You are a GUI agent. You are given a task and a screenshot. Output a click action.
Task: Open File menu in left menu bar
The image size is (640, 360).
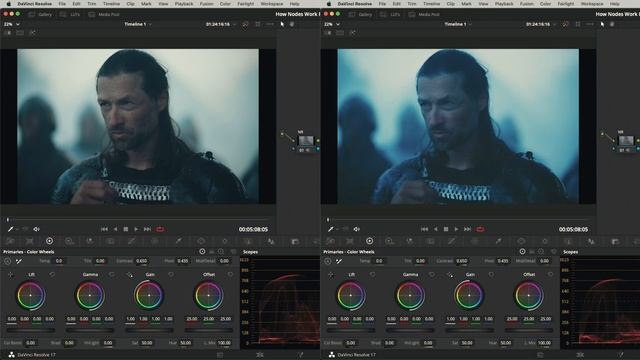coord(62,4)
